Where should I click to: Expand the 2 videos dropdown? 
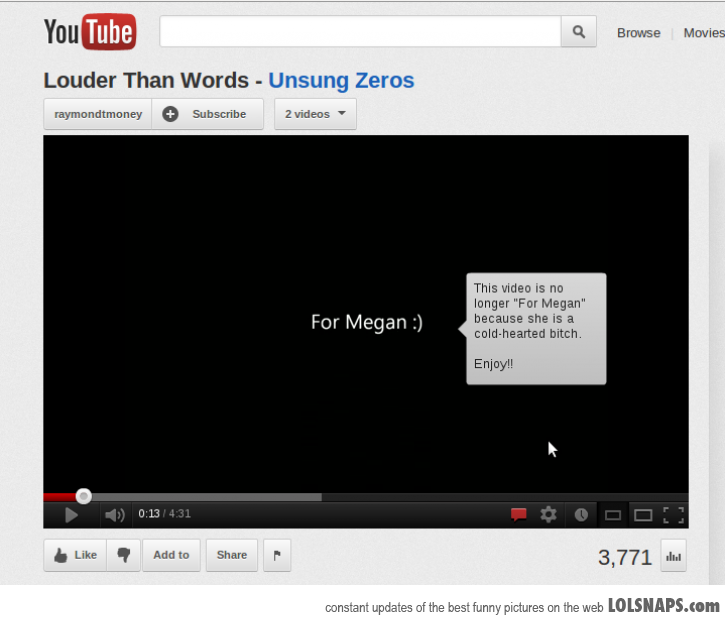pos(315,114)
